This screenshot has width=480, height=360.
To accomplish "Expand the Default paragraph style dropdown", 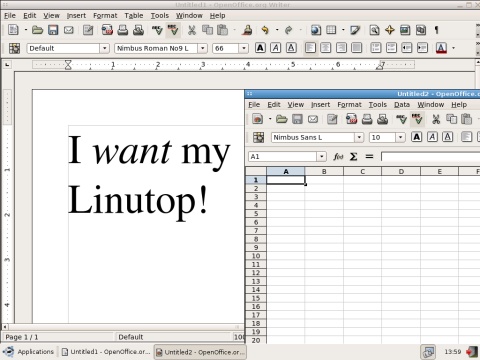I will point(104,48).
